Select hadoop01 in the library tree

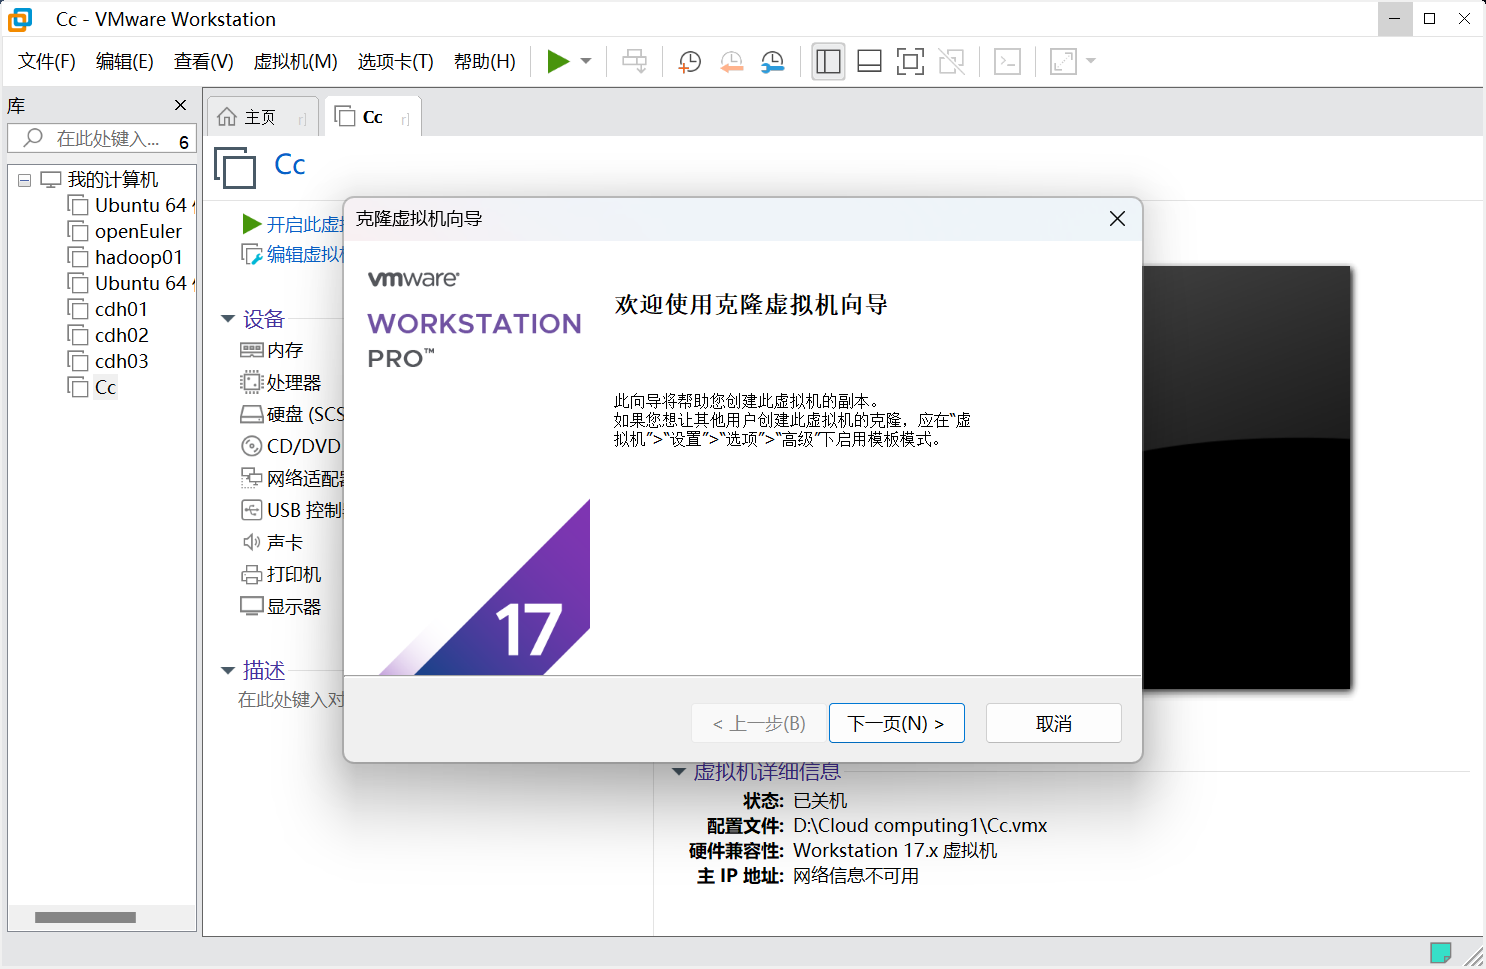click(x=125, y=257)
